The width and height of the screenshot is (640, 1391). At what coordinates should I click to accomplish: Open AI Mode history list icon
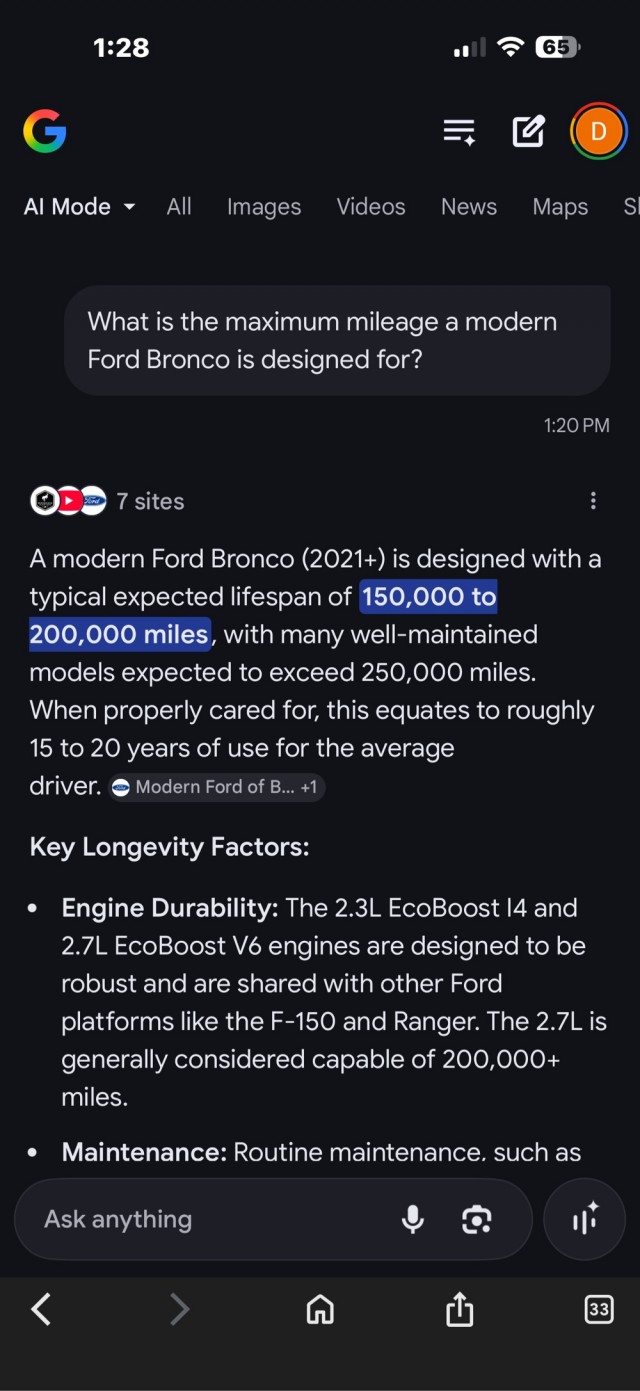click(459, 131)
